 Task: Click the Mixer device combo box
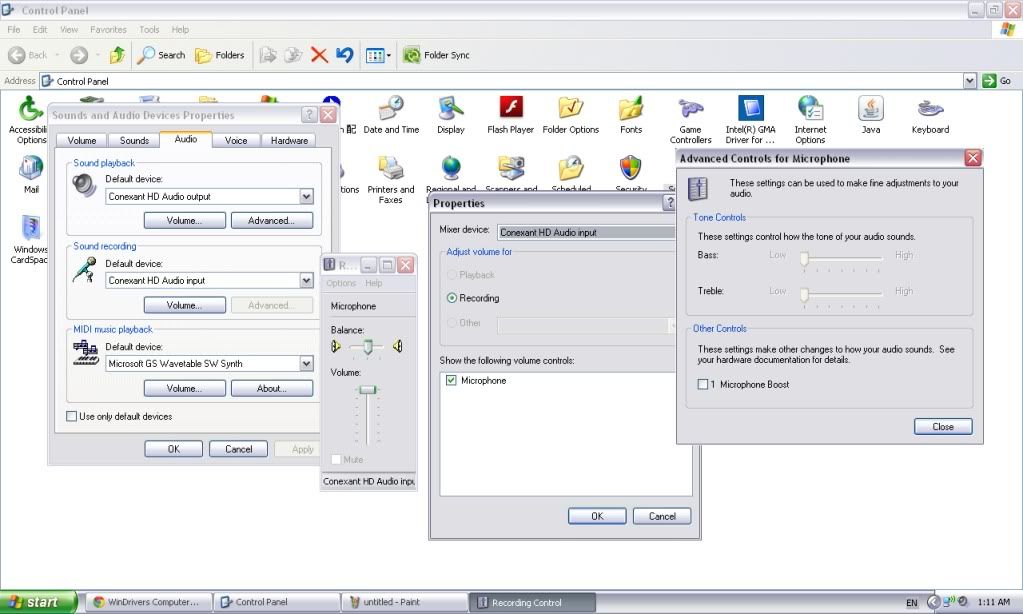coord(586,232)
